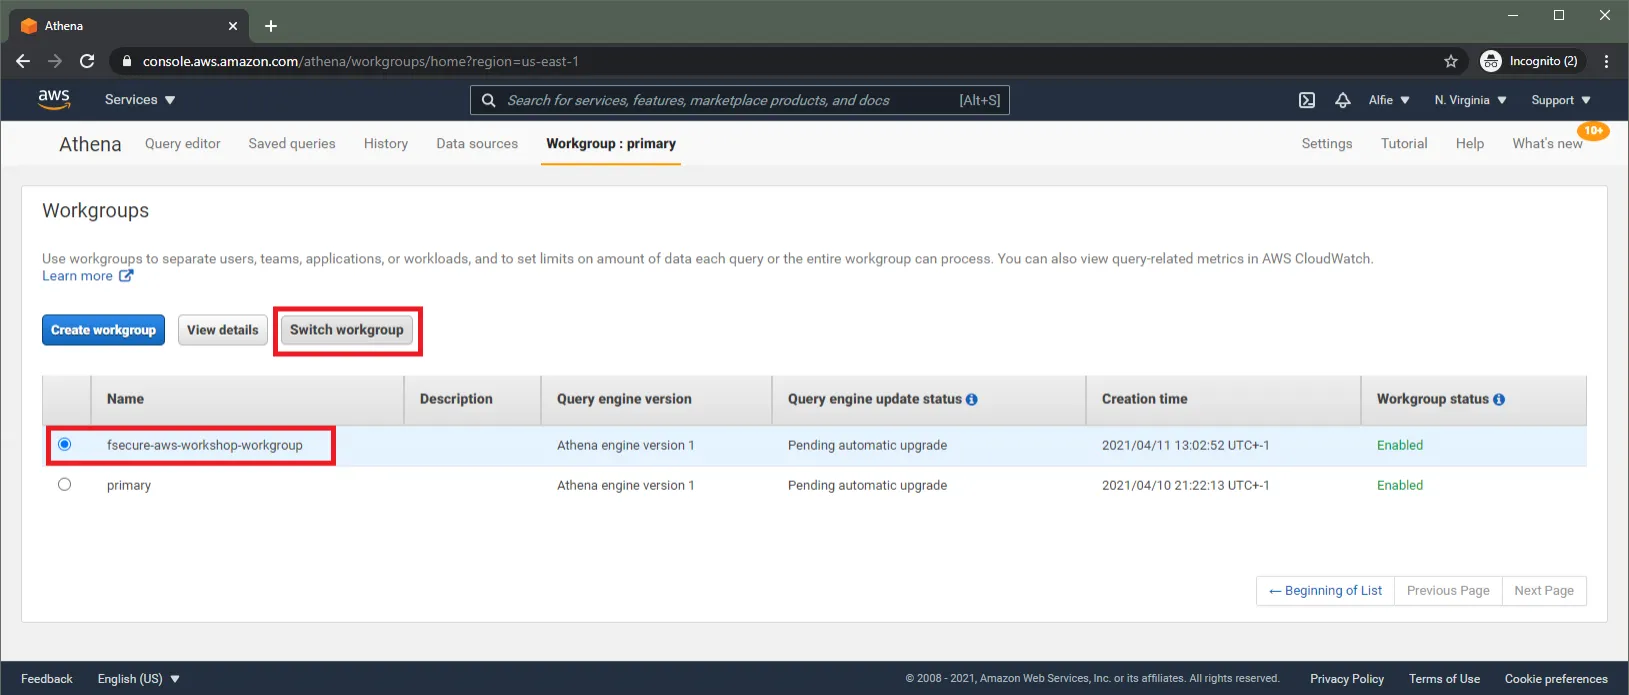Open the Alfie account dropdown

click(1389, 100)
